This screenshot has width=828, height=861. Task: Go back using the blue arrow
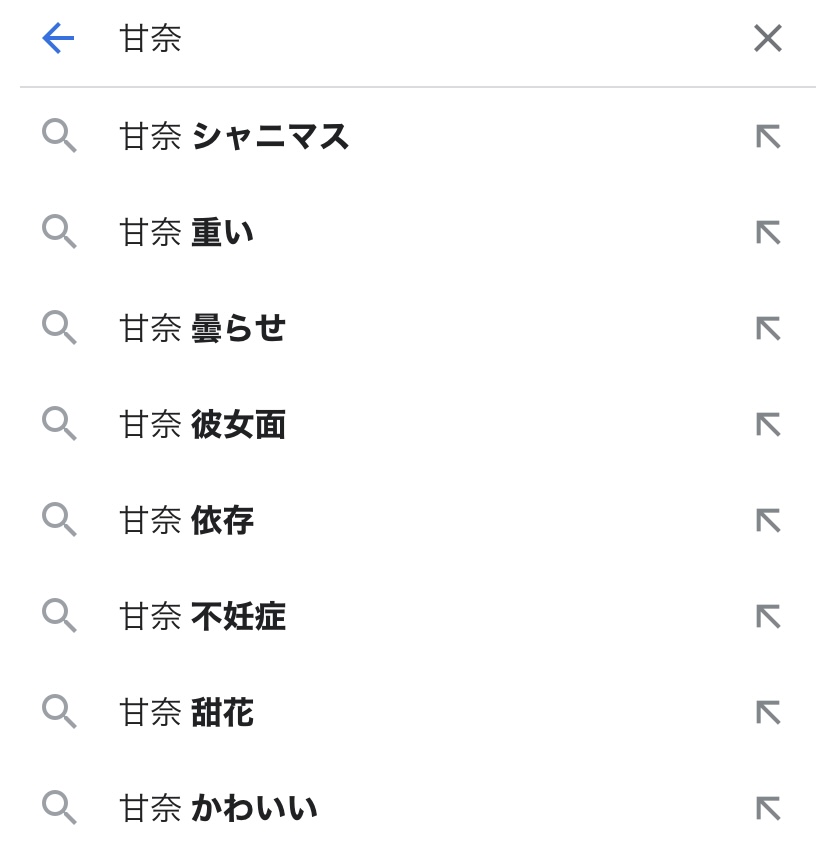(x=58, y=38)
